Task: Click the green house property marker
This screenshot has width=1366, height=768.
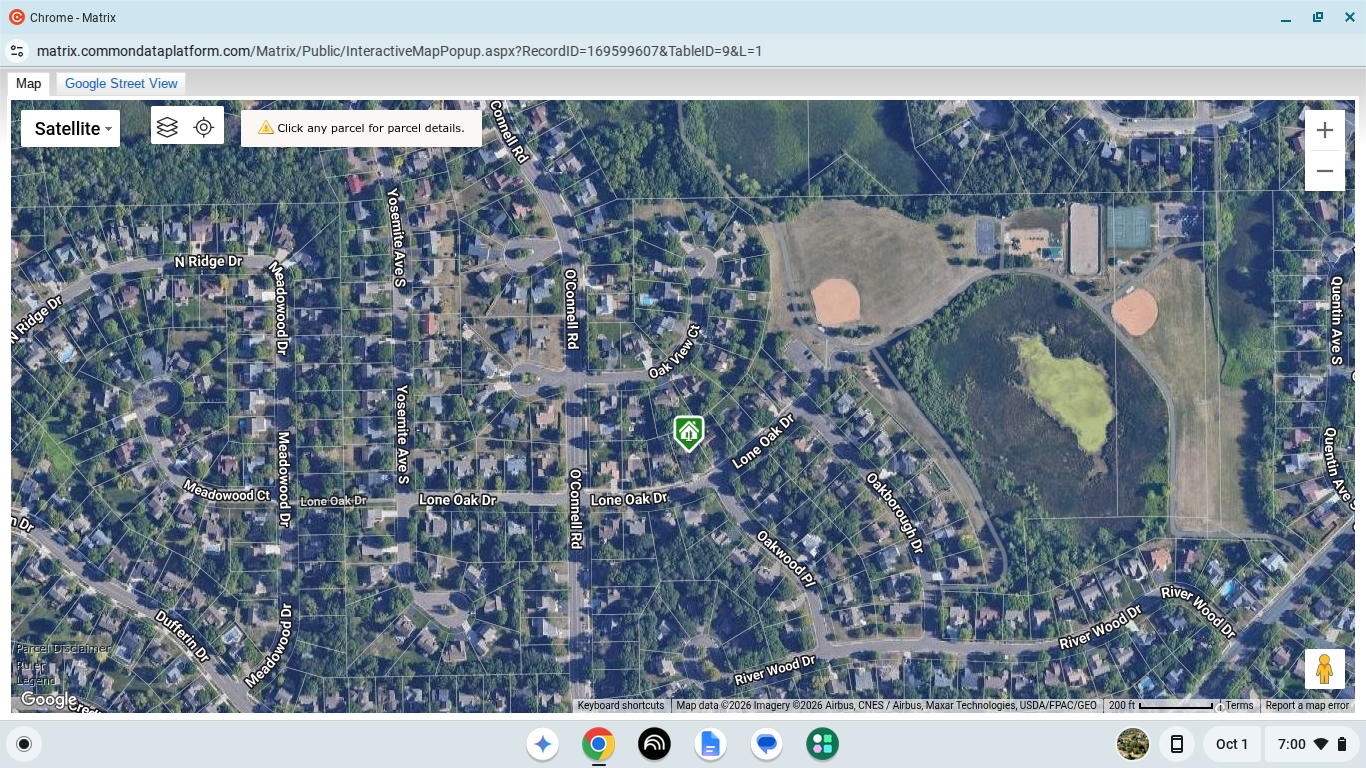Action: click(x=688, y=434)
